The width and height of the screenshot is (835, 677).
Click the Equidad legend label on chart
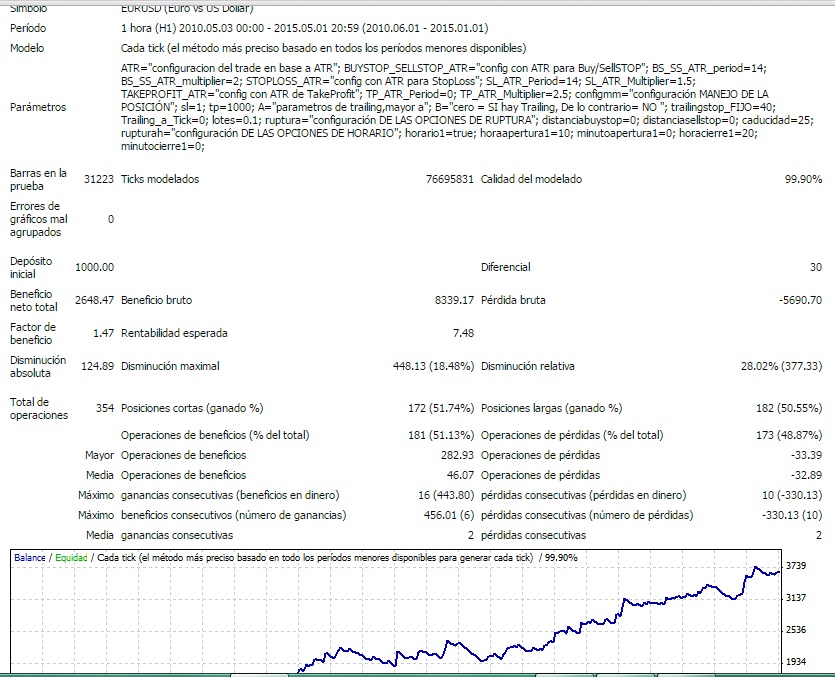click(x=70, y=557)
